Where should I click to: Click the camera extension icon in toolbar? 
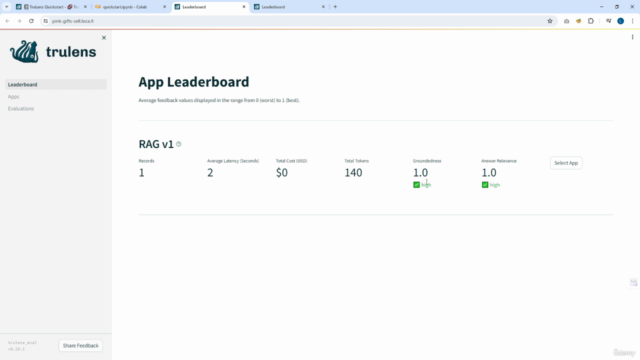pyautogui.click(x=567, y=21)
